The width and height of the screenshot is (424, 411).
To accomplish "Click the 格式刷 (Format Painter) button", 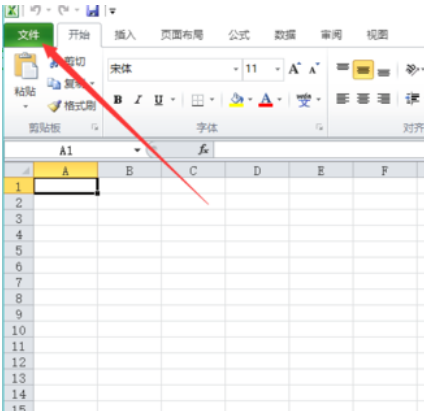I will pos(72,106).
